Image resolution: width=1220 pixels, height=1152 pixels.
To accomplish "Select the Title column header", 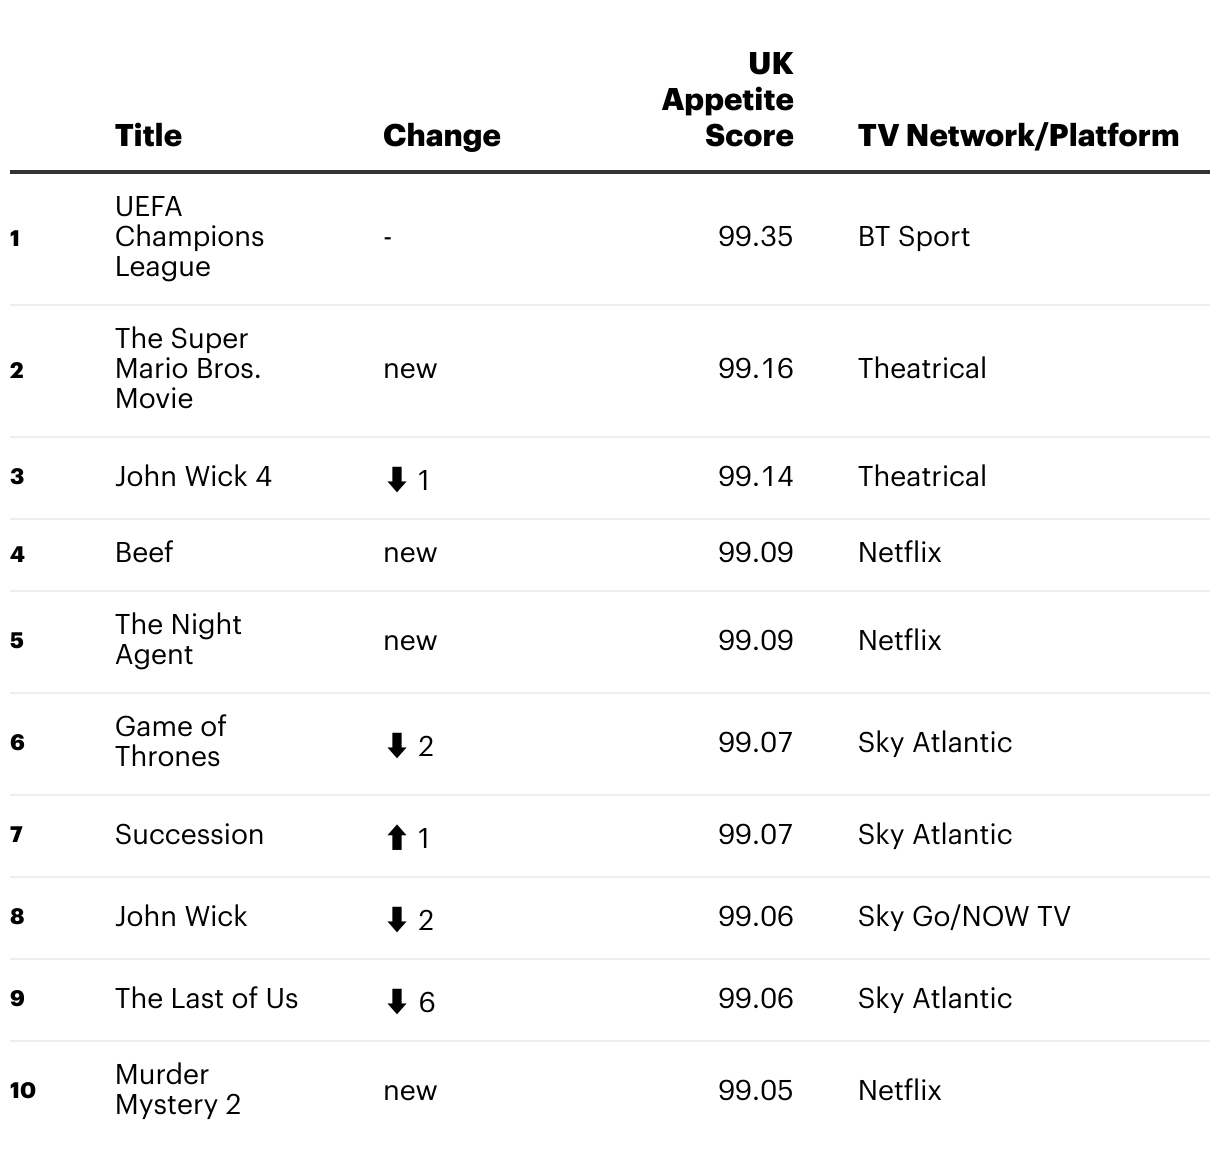I will point(148,135).
